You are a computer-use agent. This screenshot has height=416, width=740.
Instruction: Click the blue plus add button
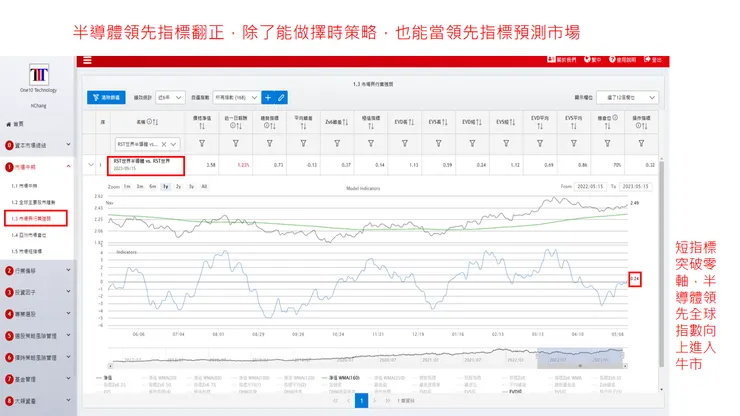pos(268,97)
